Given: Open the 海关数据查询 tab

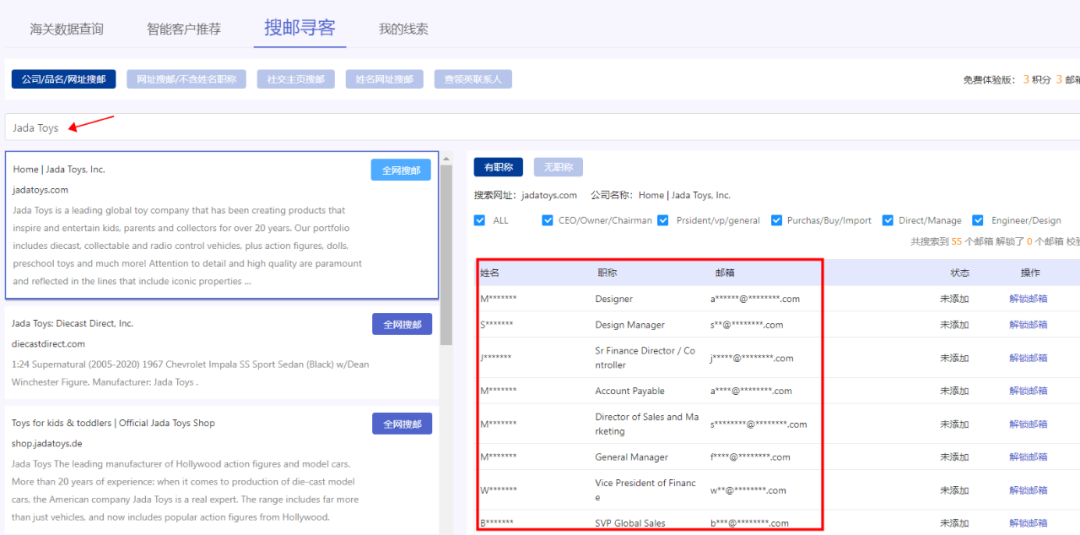Looking at the screenshot, I should point(67,30).
